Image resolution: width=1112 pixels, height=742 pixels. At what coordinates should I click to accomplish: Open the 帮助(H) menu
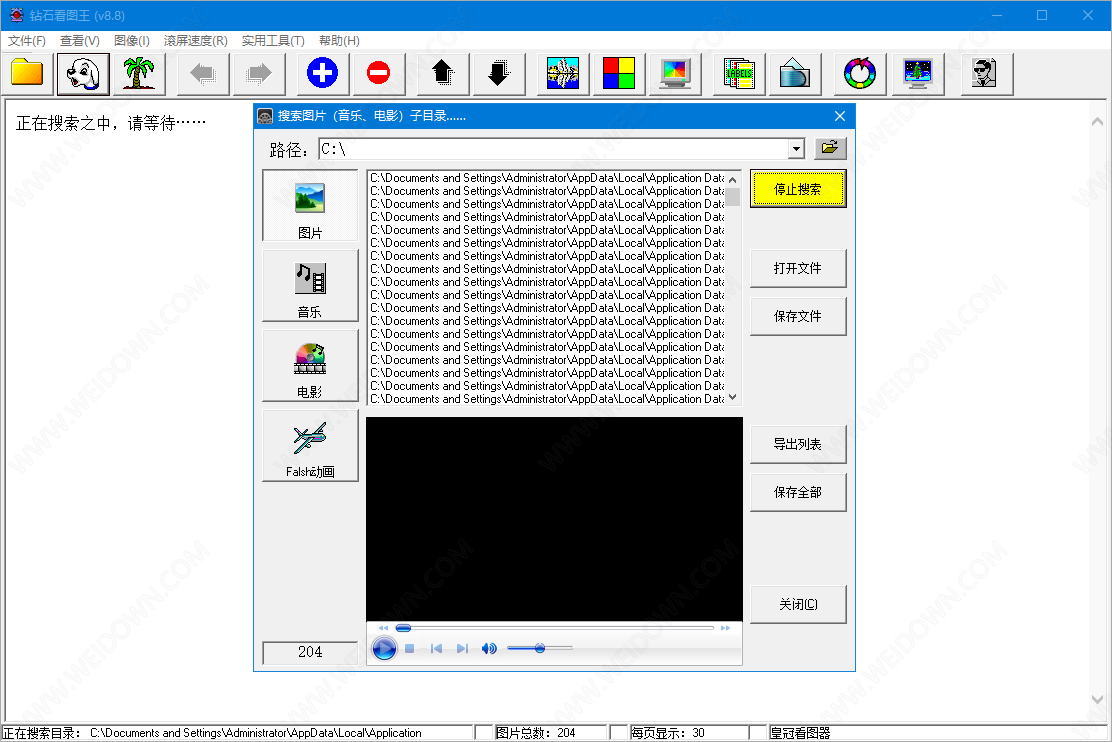pyautogui.click(x=339, y=40)
